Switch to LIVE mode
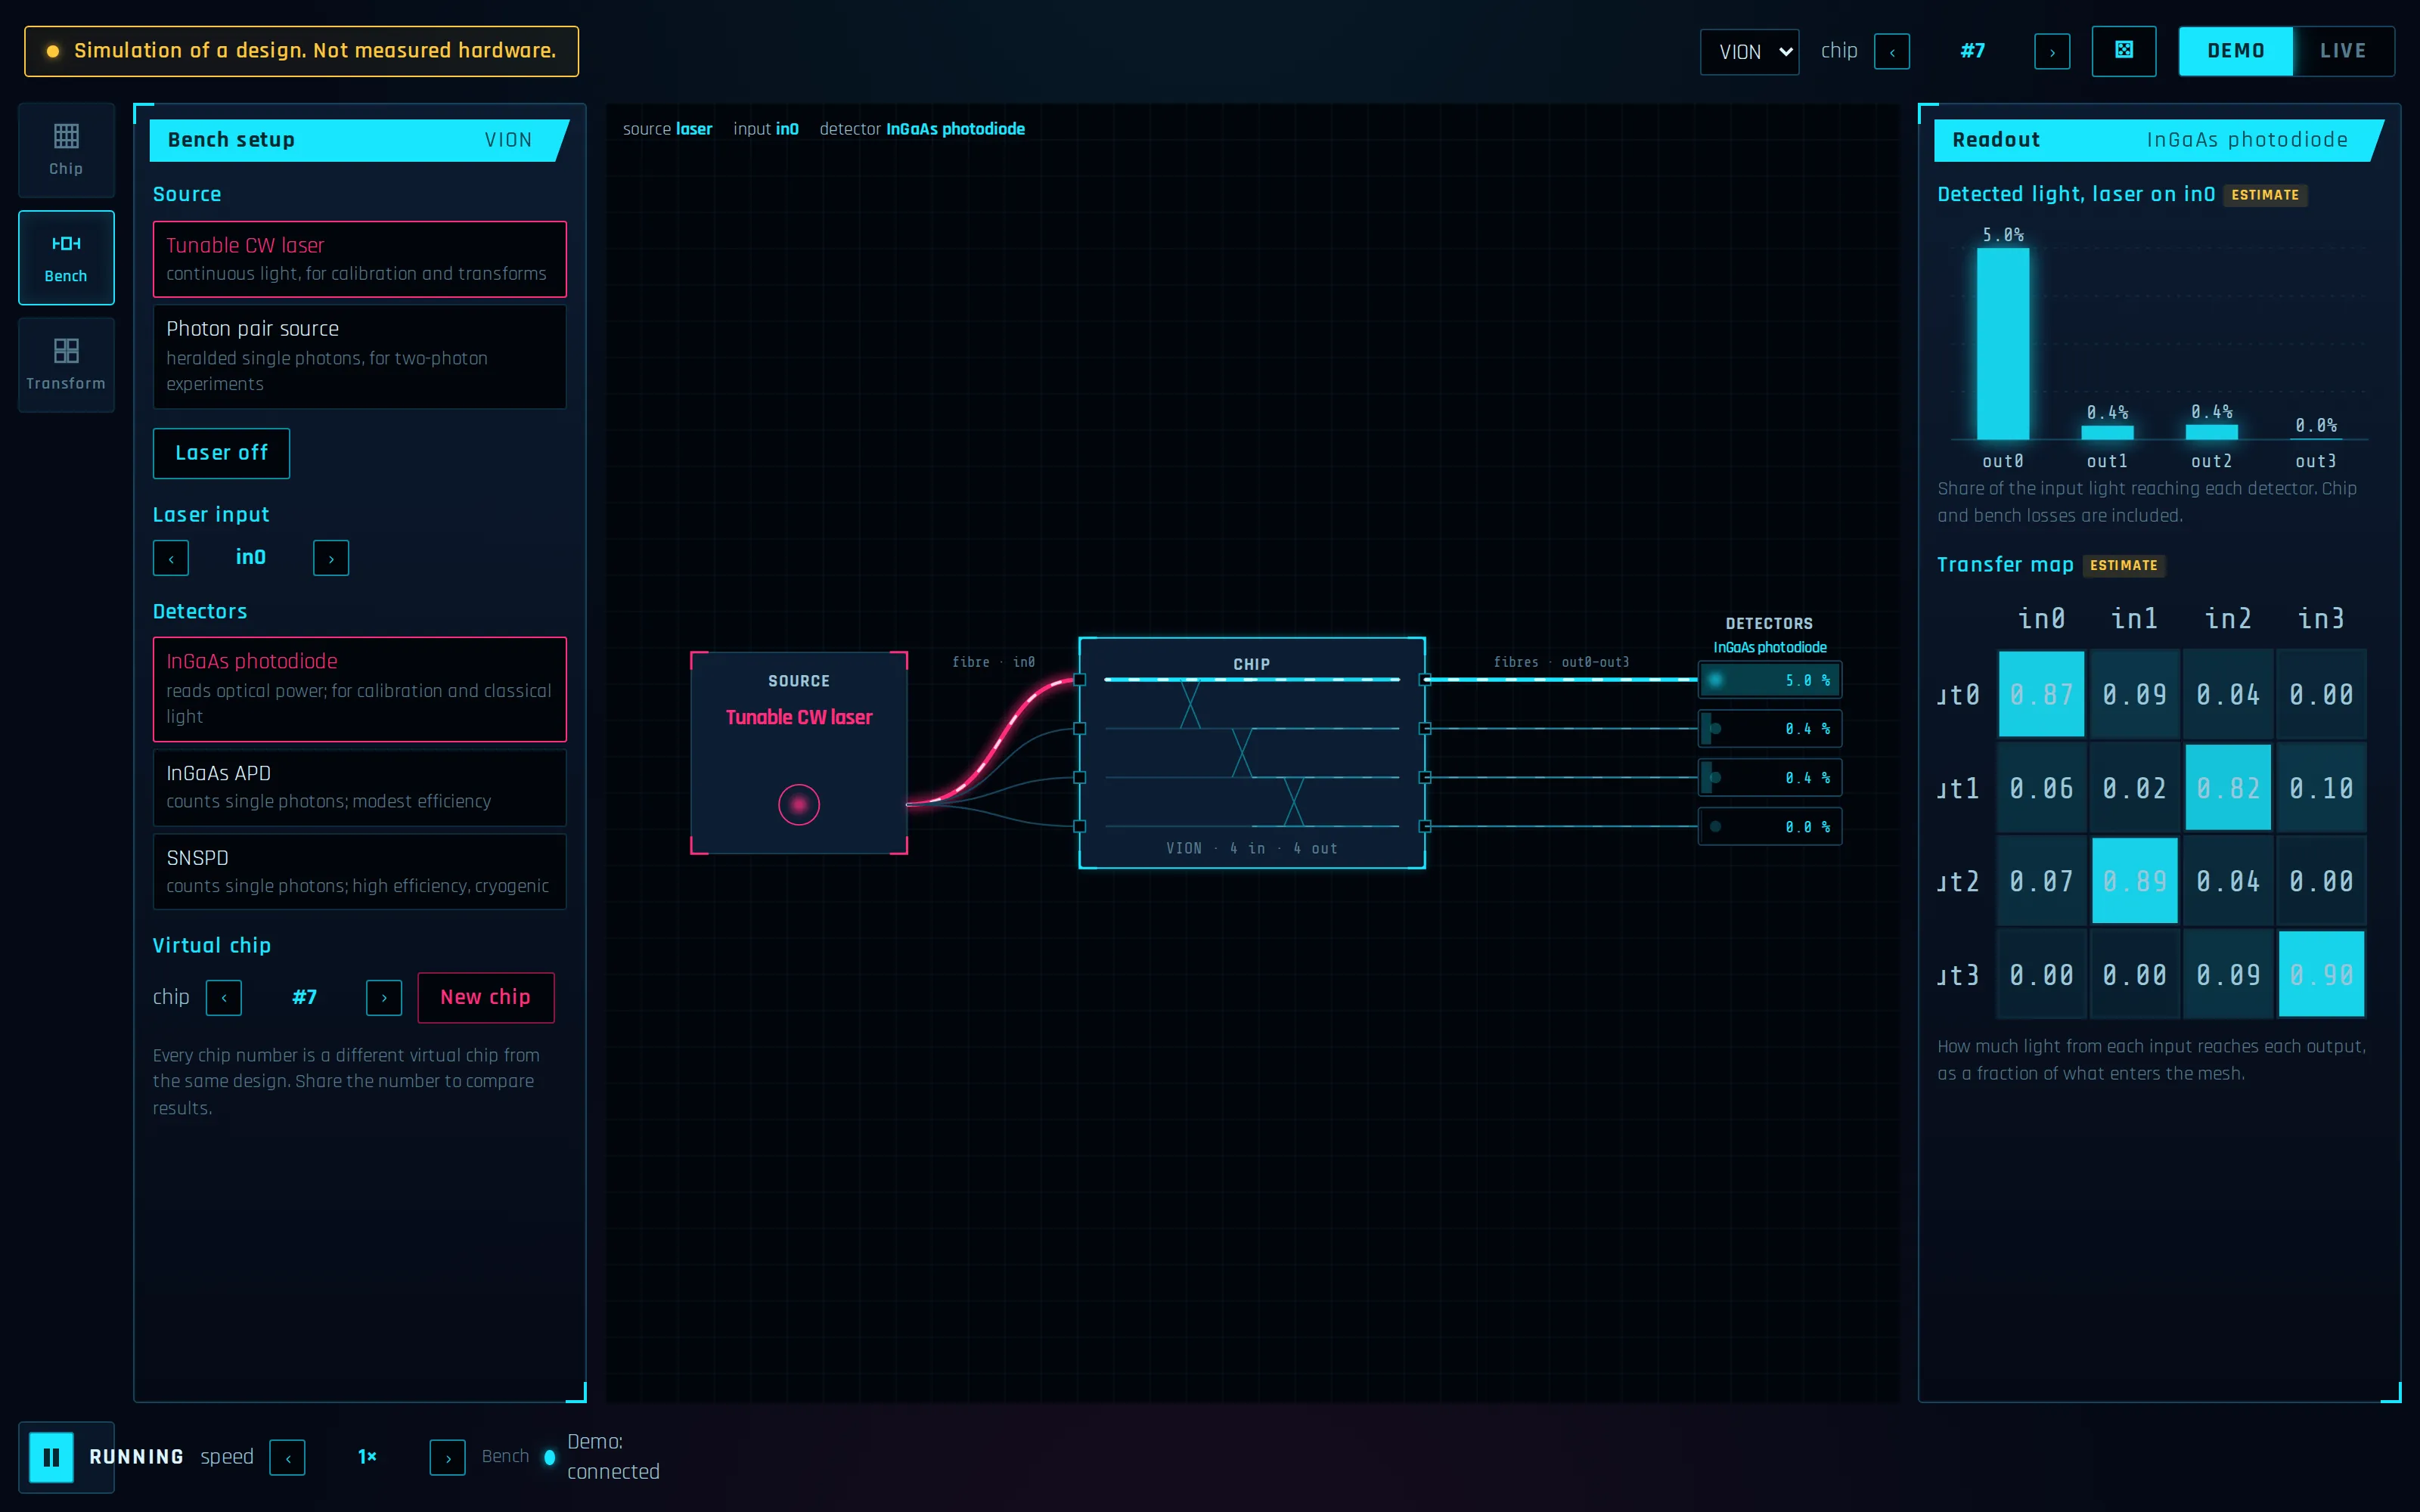This screenshot has height=1512, width=2420. pyautogui.click(x=2343, y=51)
